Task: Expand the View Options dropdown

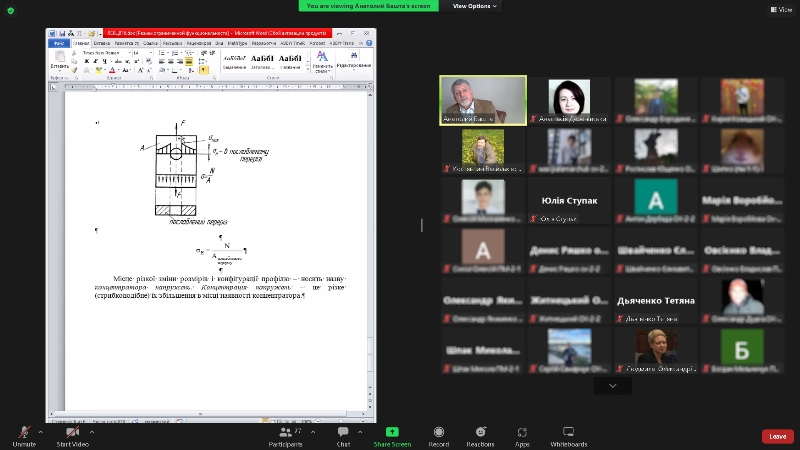Action: coord(474,6)
